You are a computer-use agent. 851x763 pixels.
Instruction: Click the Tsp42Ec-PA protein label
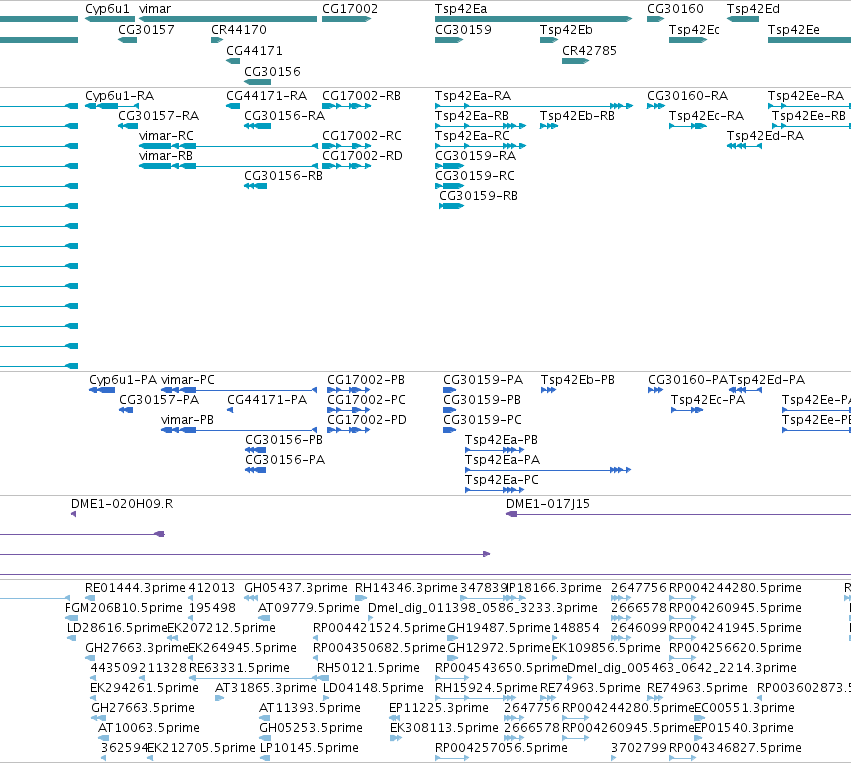coord(708,400)
